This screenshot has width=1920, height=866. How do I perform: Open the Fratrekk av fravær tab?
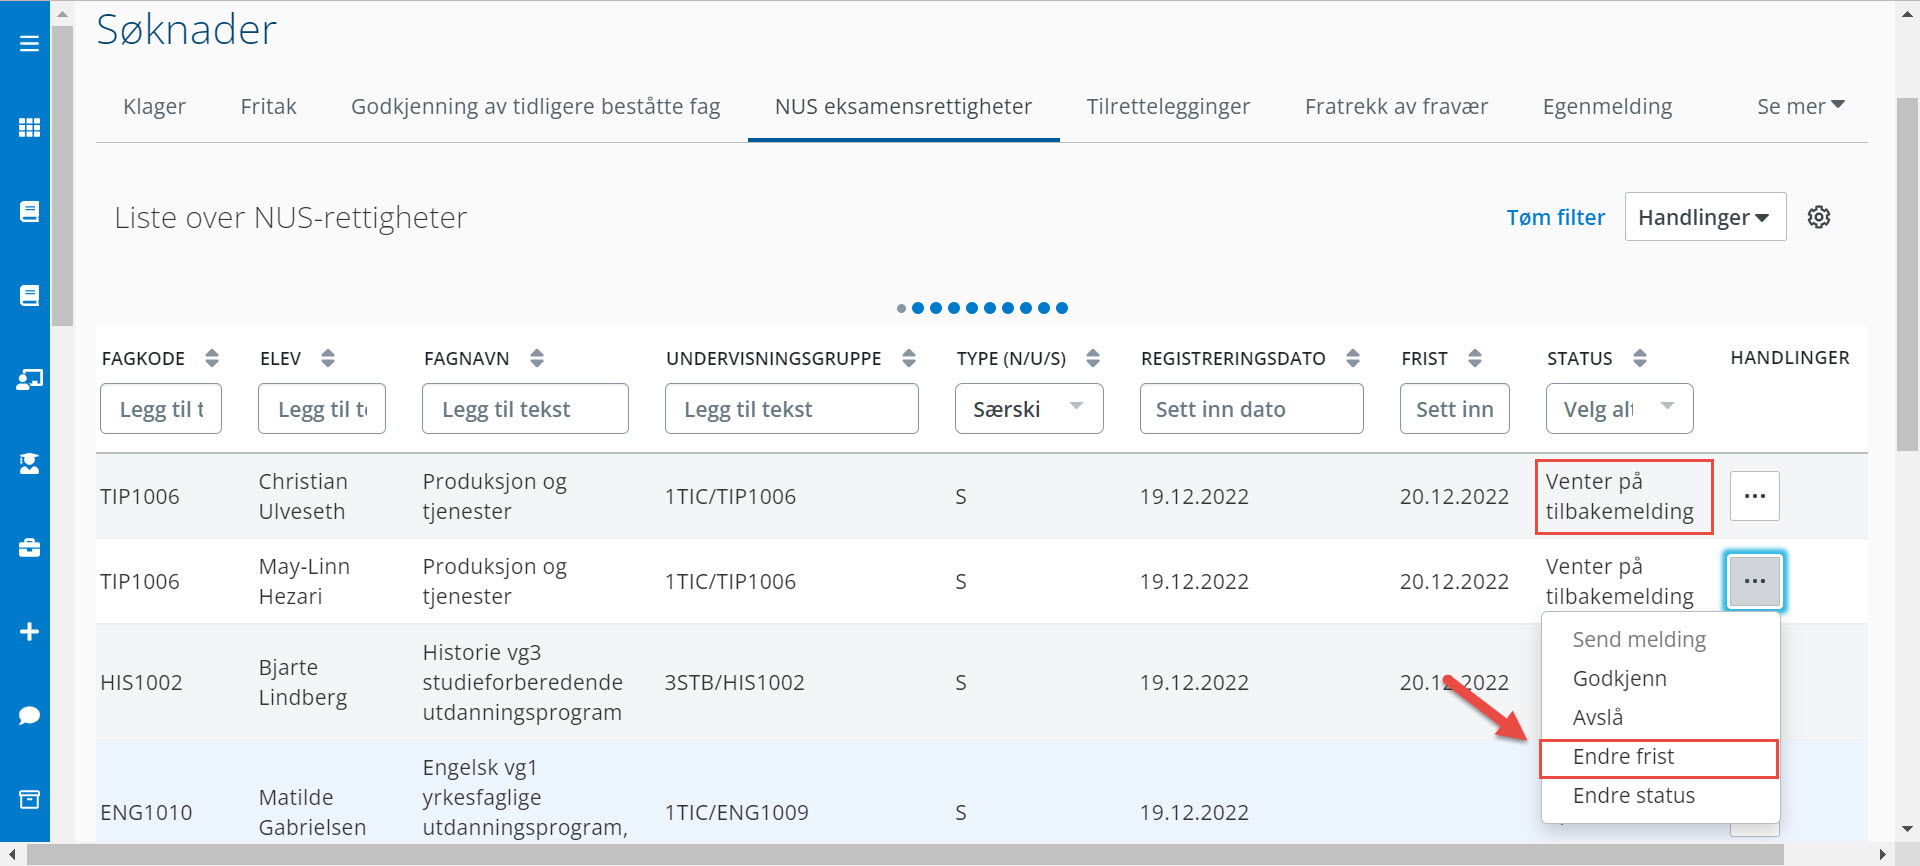coord(1396,106)
